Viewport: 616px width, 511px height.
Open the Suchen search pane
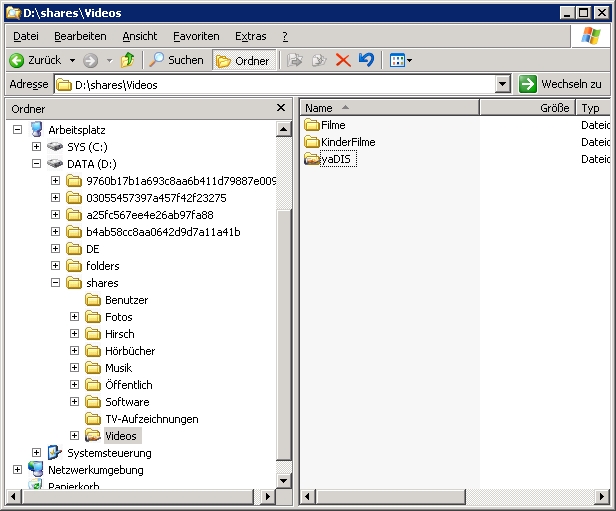pos(176,60)
